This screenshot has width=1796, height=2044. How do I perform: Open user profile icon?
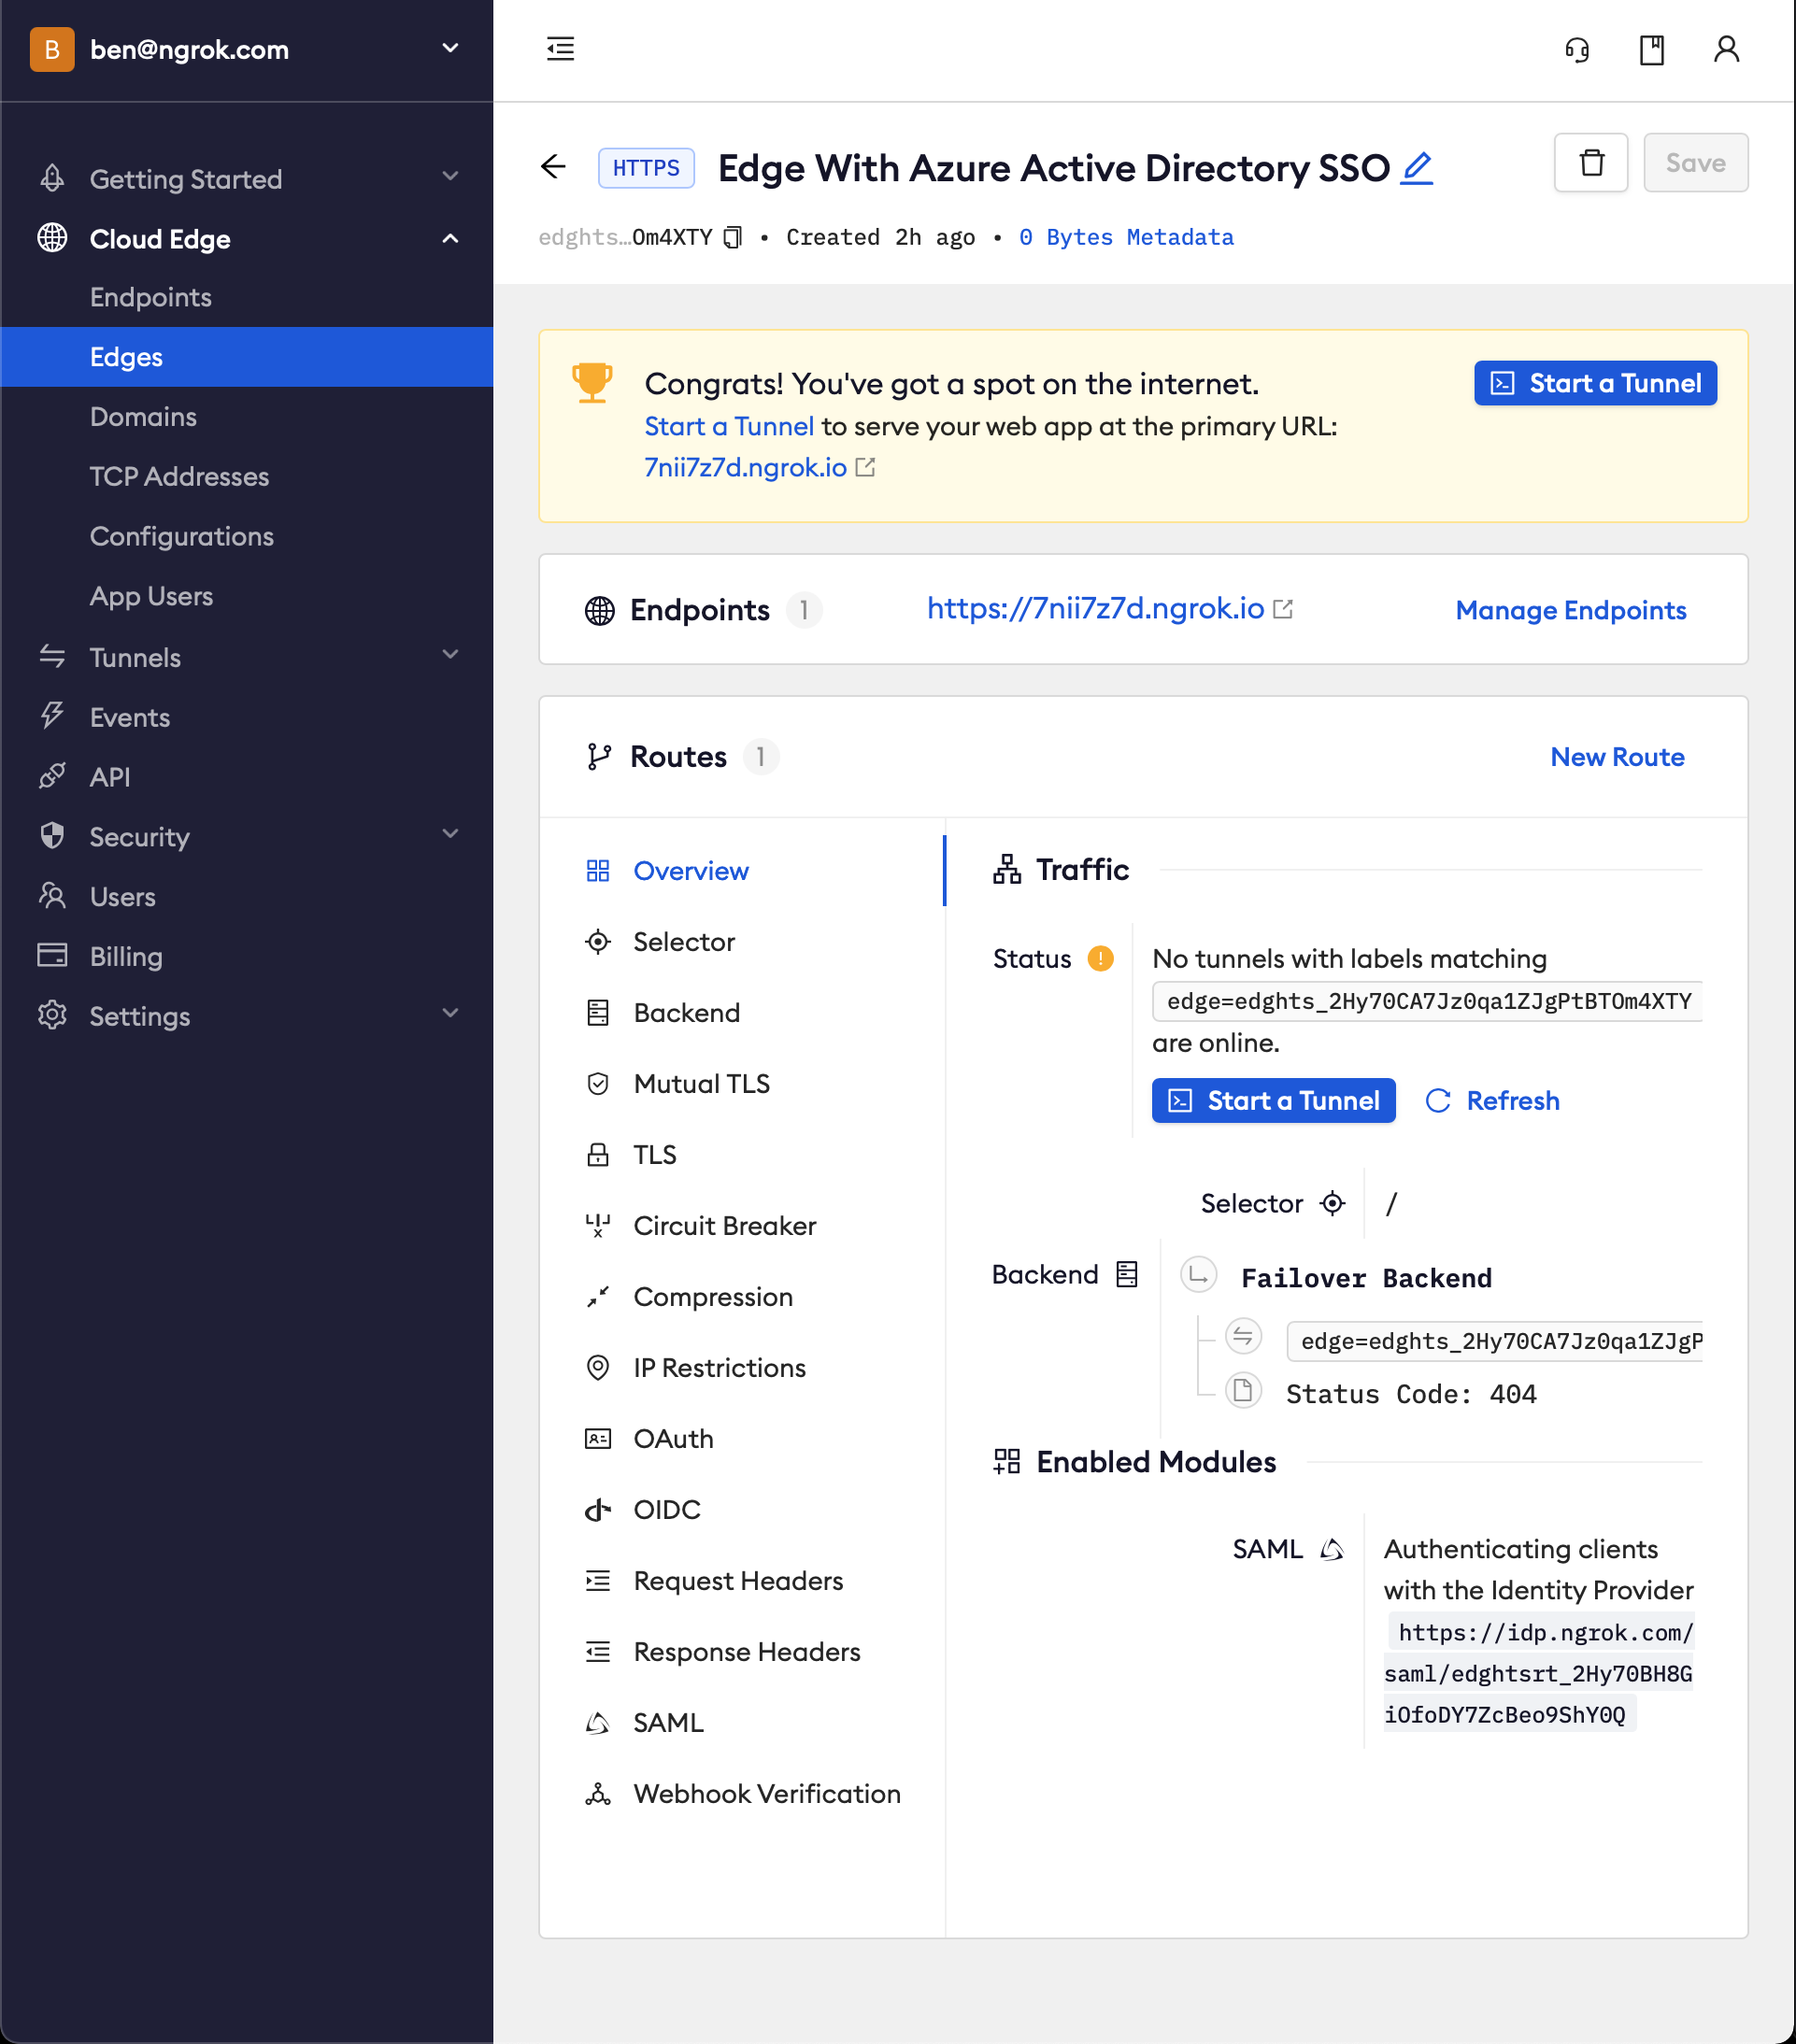coord(1726,49)
